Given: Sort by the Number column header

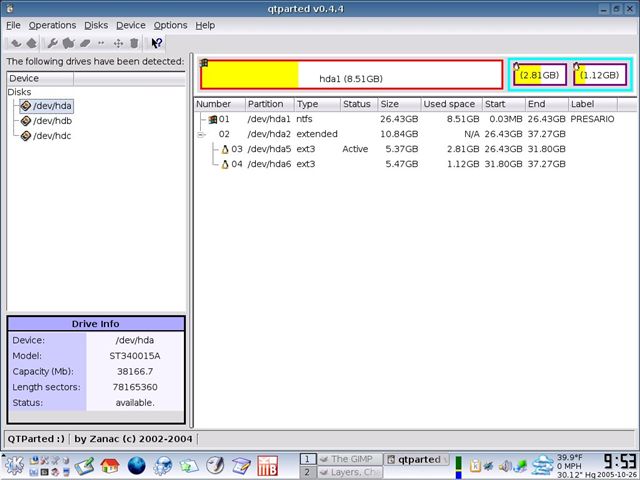Looking at the screenshot, I should (220, 104).
